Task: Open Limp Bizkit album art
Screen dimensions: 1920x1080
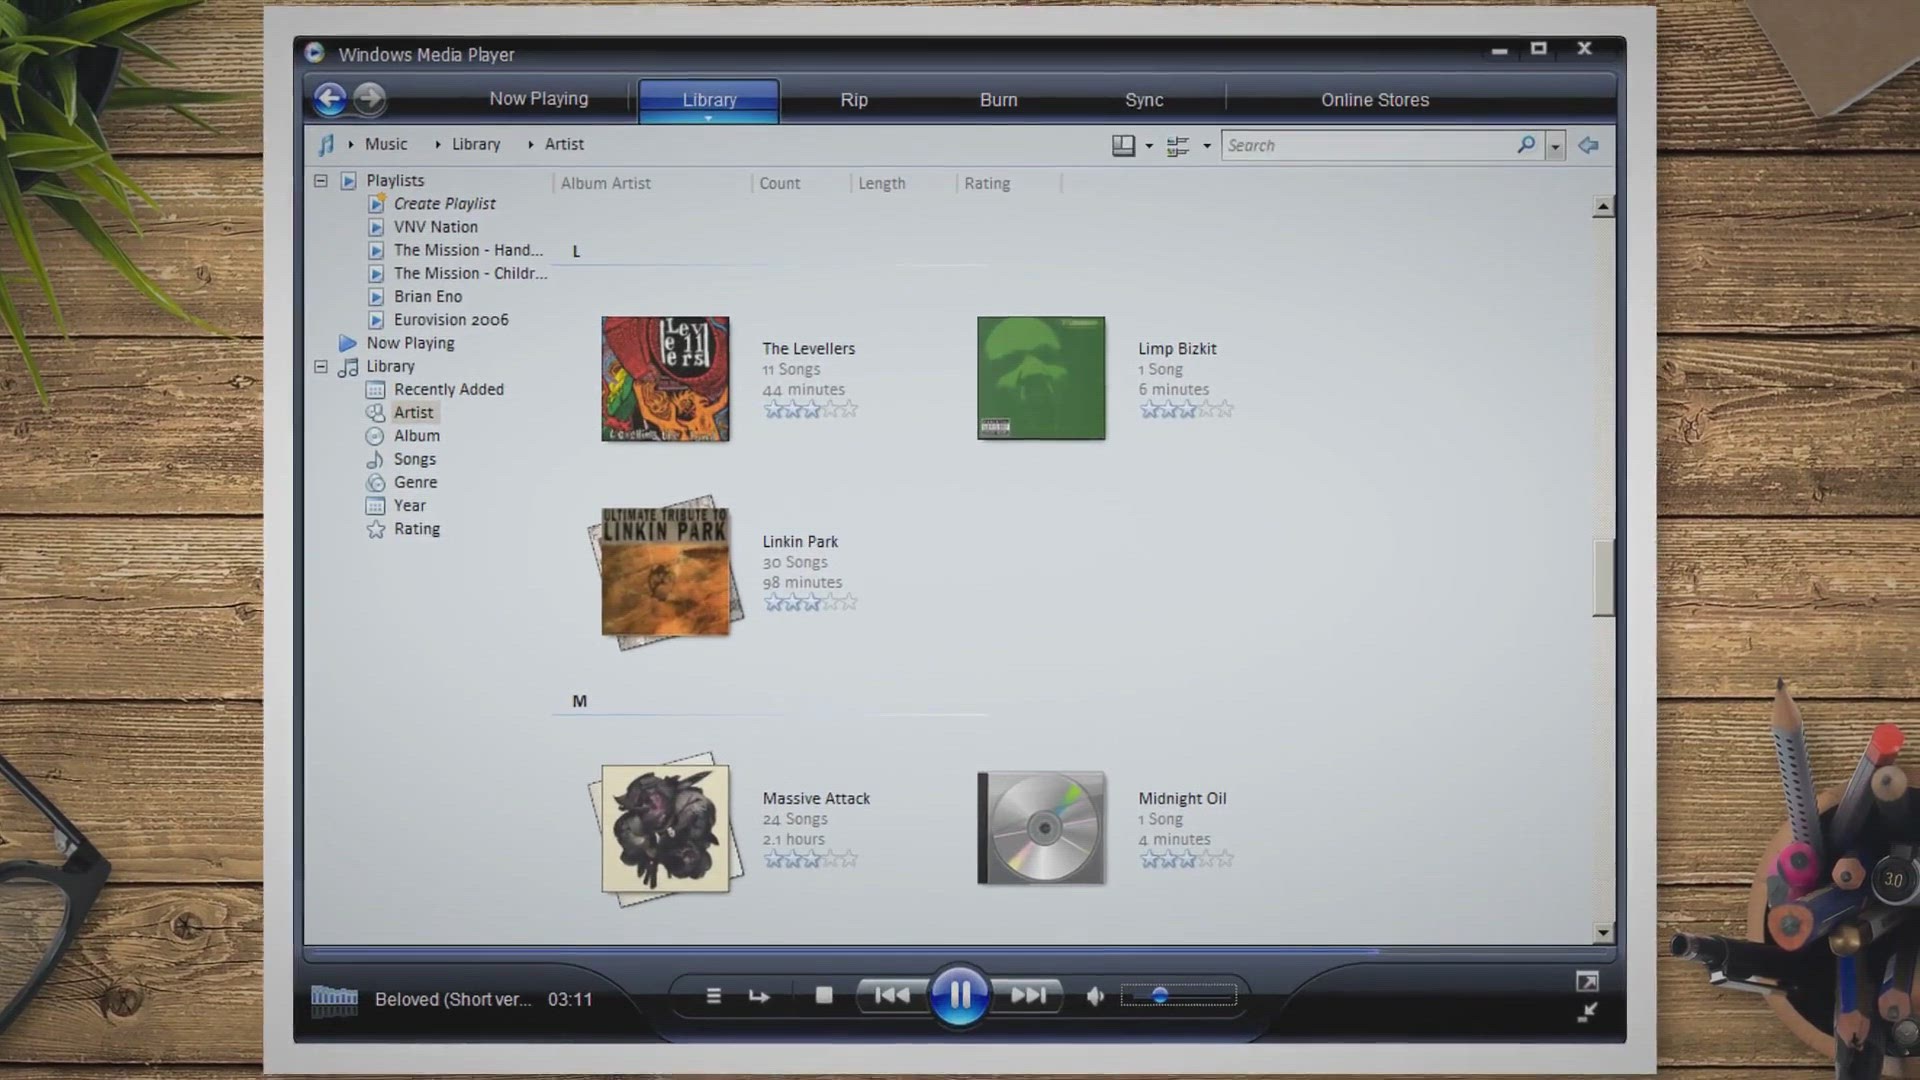Action: (x=1041, y=378)
